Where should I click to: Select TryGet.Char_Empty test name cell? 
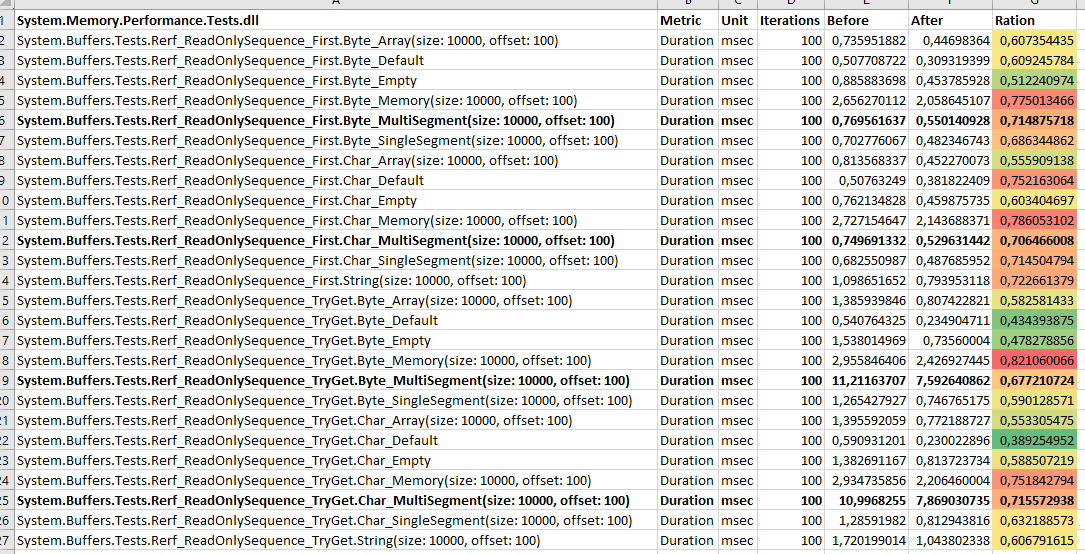[336, 461]
